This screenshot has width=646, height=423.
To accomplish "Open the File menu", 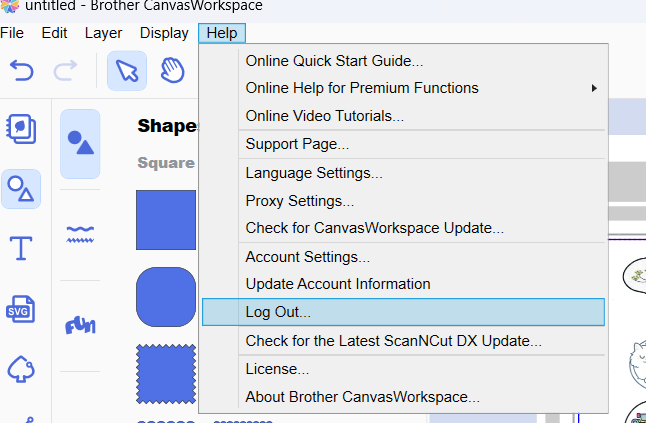I will click(x=12, y=33).
